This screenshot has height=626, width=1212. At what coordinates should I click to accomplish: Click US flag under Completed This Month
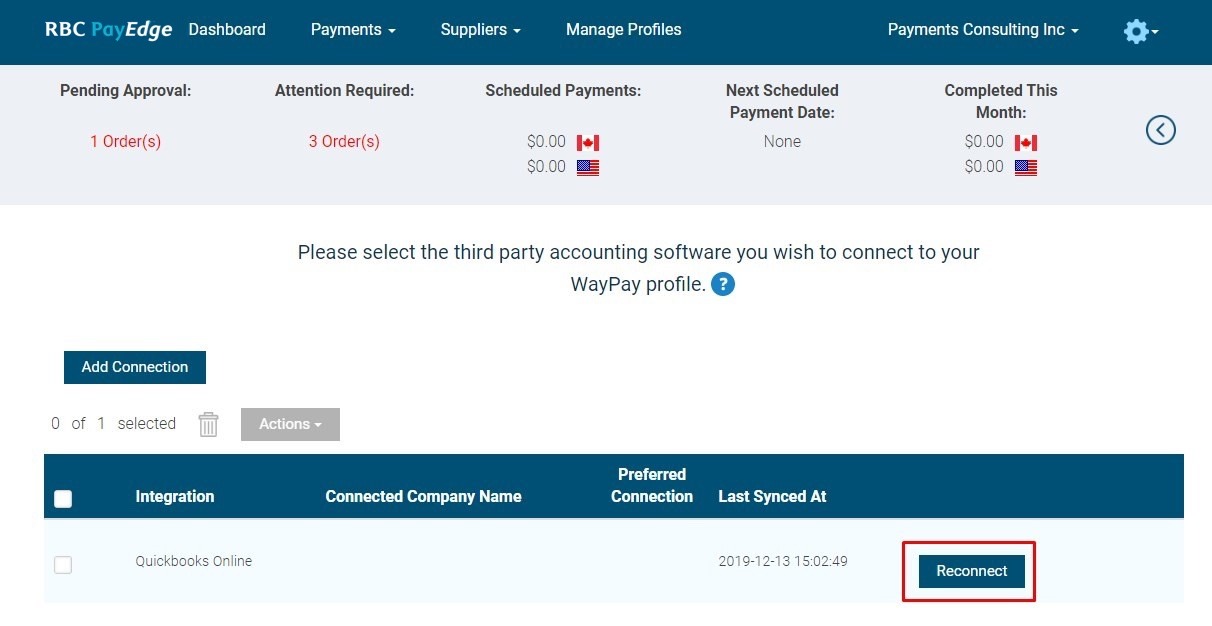coord(1026,168)
